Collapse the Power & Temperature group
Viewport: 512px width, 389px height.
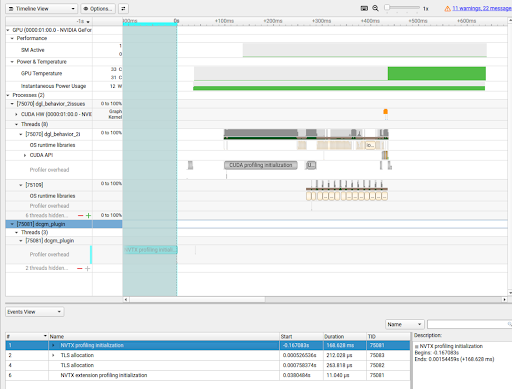(12, 62)
